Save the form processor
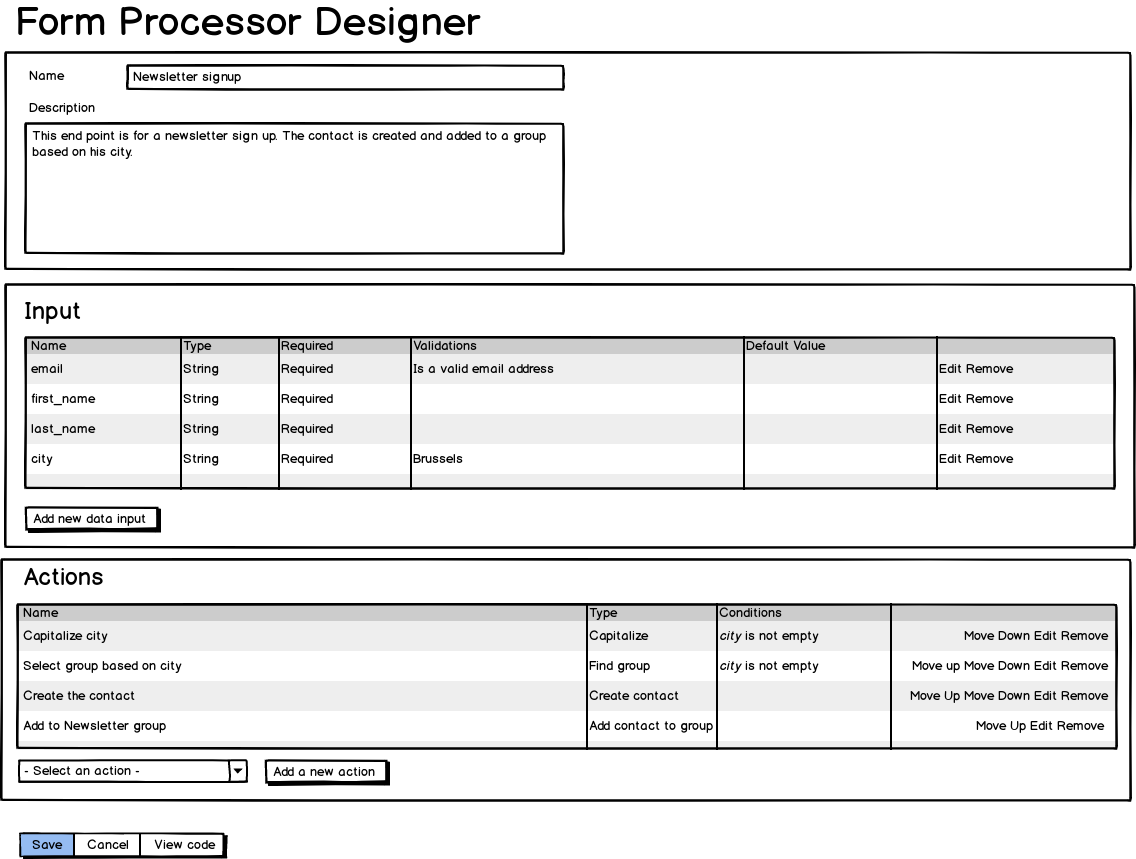 (47, 845)
